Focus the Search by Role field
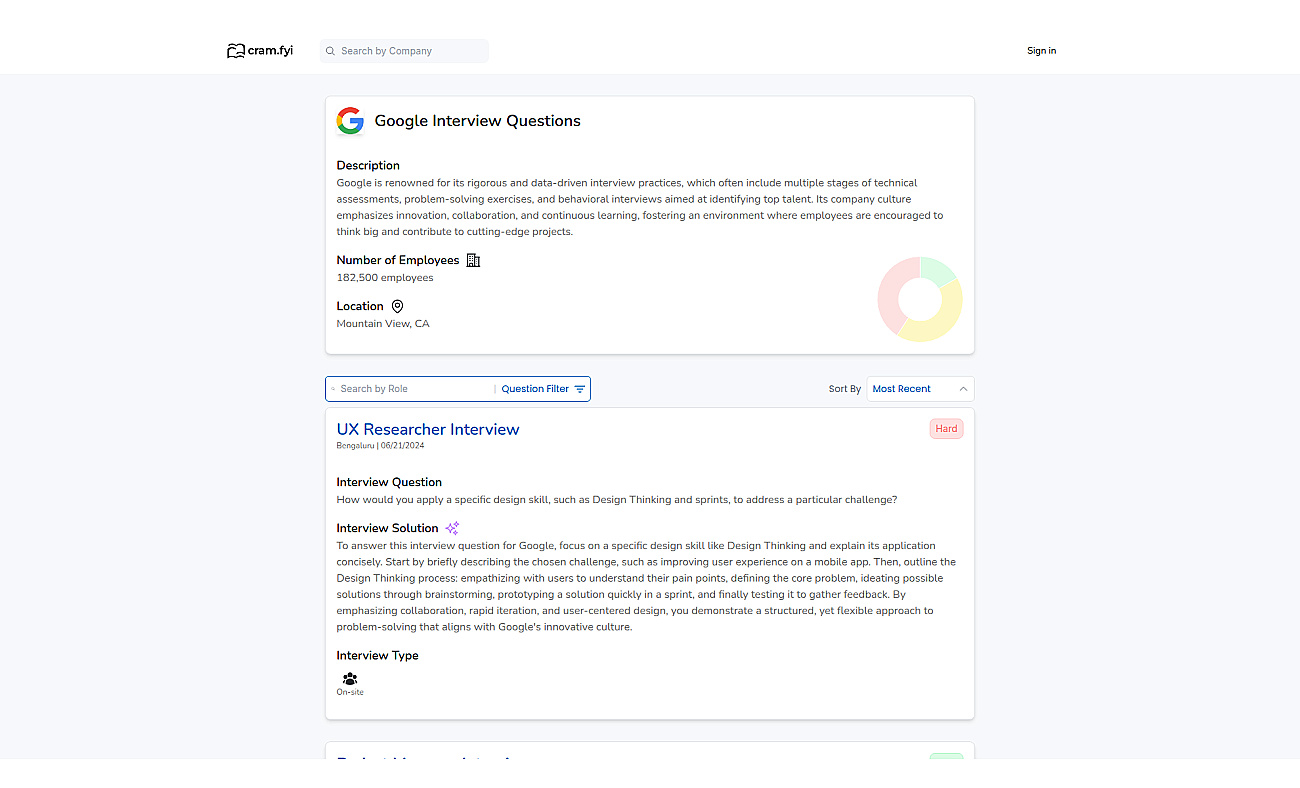Image resolution: width=1300 pixels, height=788 pixels. pos(412,389)
